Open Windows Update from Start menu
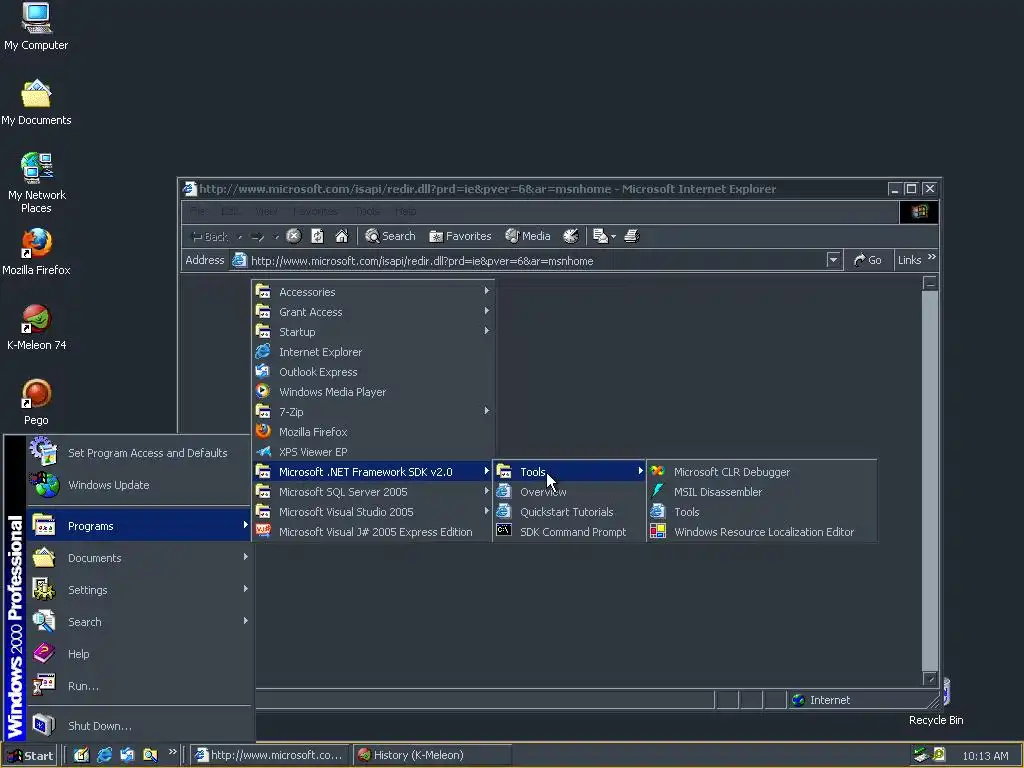This screenshot has height=768, width=1024. pyautogui.click(x=138, y=485)
